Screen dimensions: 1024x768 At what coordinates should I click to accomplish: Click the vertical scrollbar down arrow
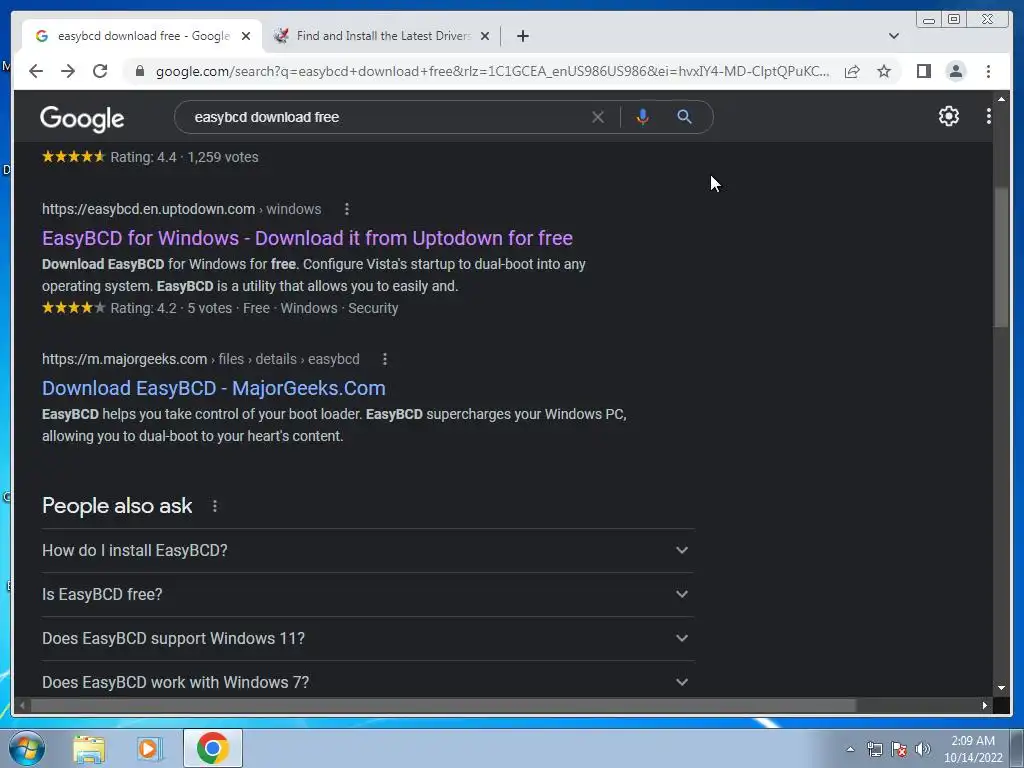click(x=1000, y=688)
